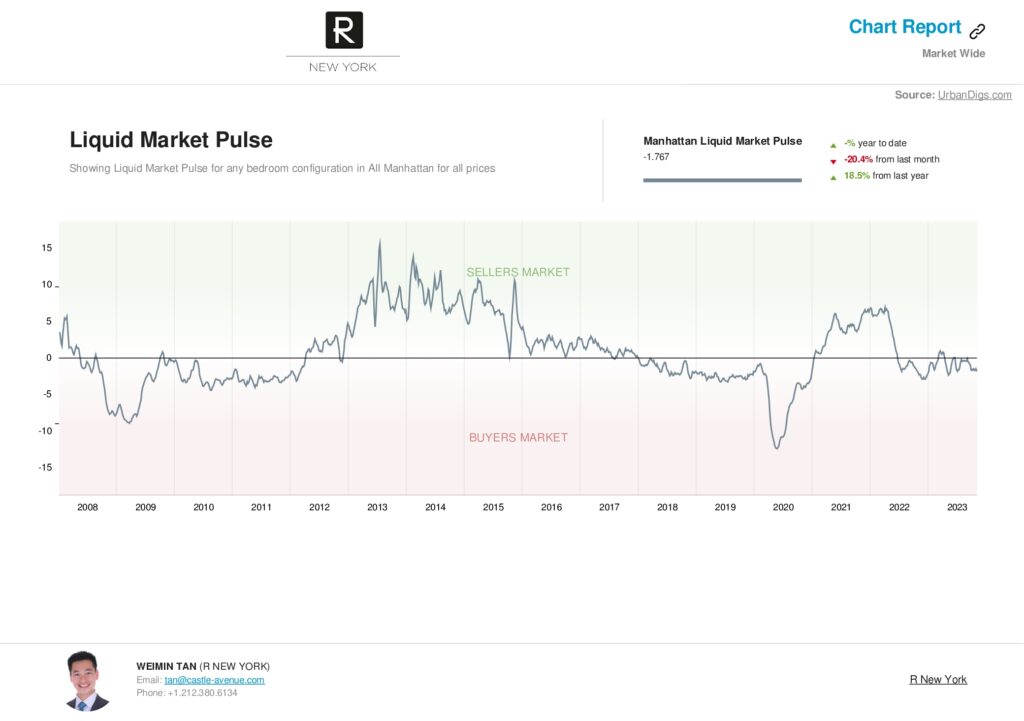Click the R New York logo icon

point(344,30)
